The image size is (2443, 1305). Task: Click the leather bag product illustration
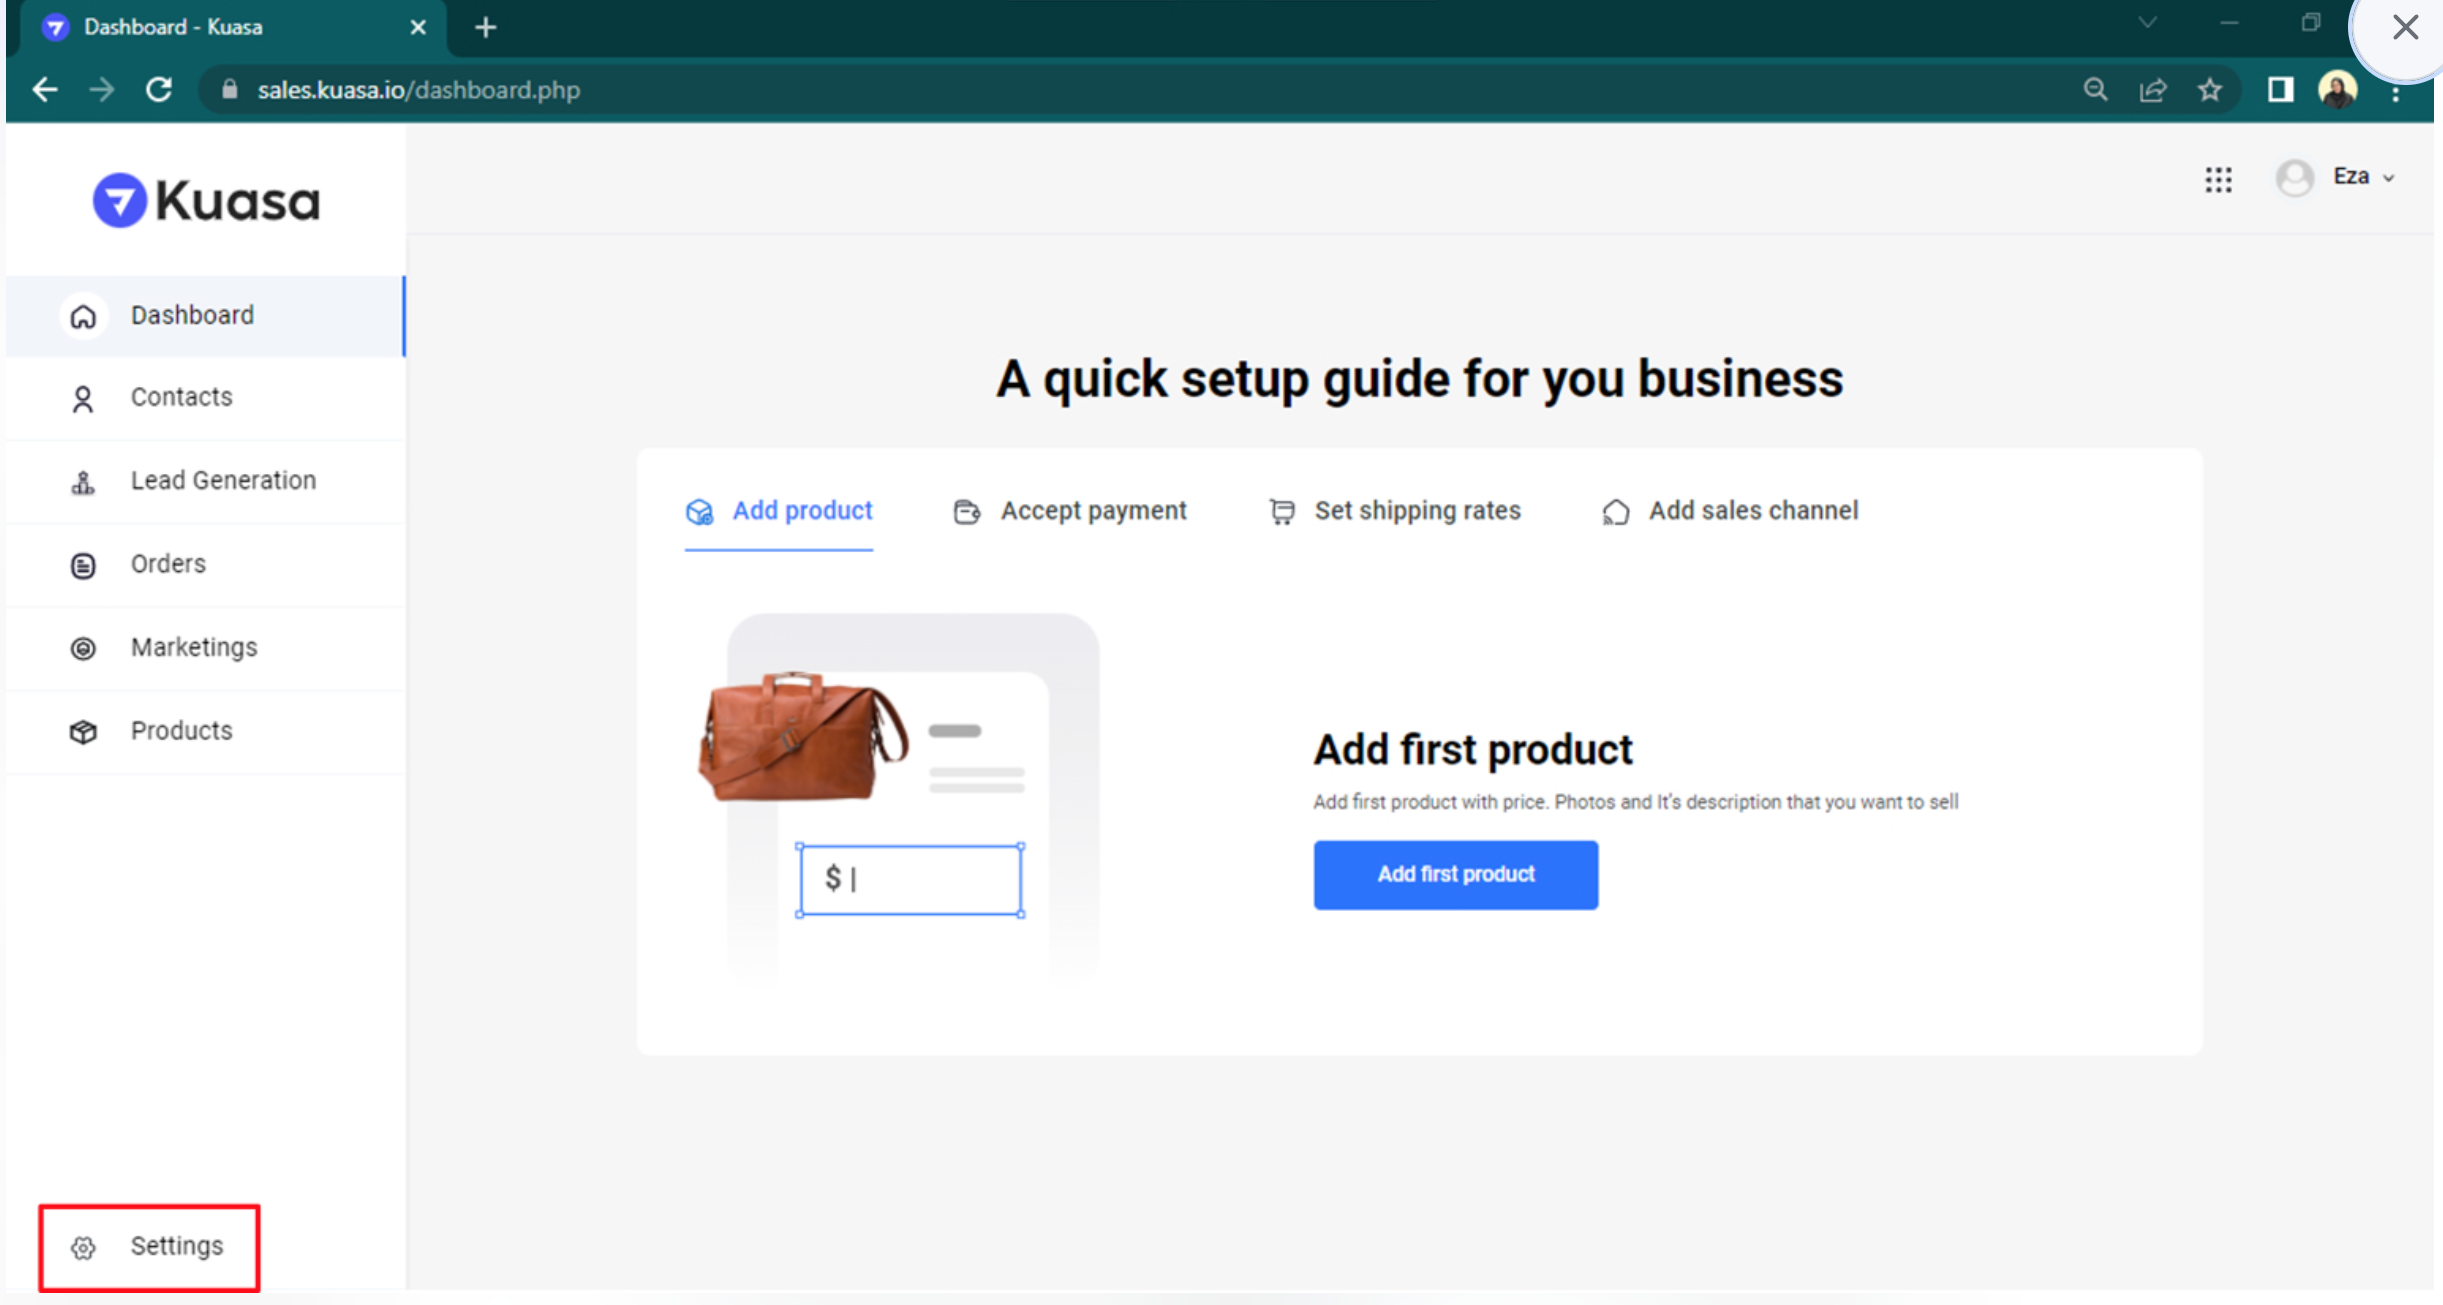803,736
